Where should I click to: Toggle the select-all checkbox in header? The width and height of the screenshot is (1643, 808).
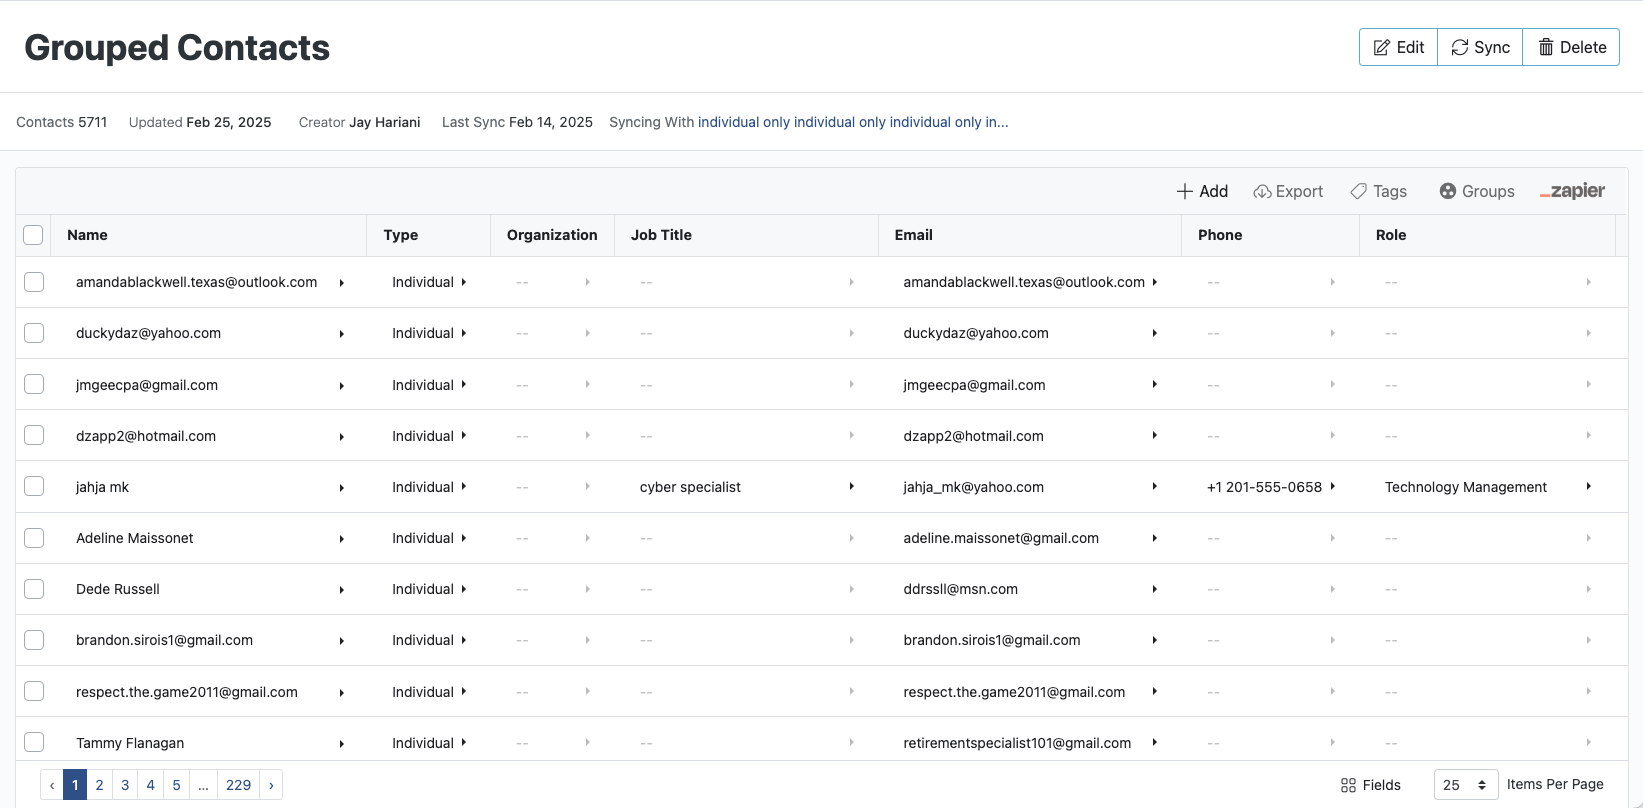tap(33, 235)
